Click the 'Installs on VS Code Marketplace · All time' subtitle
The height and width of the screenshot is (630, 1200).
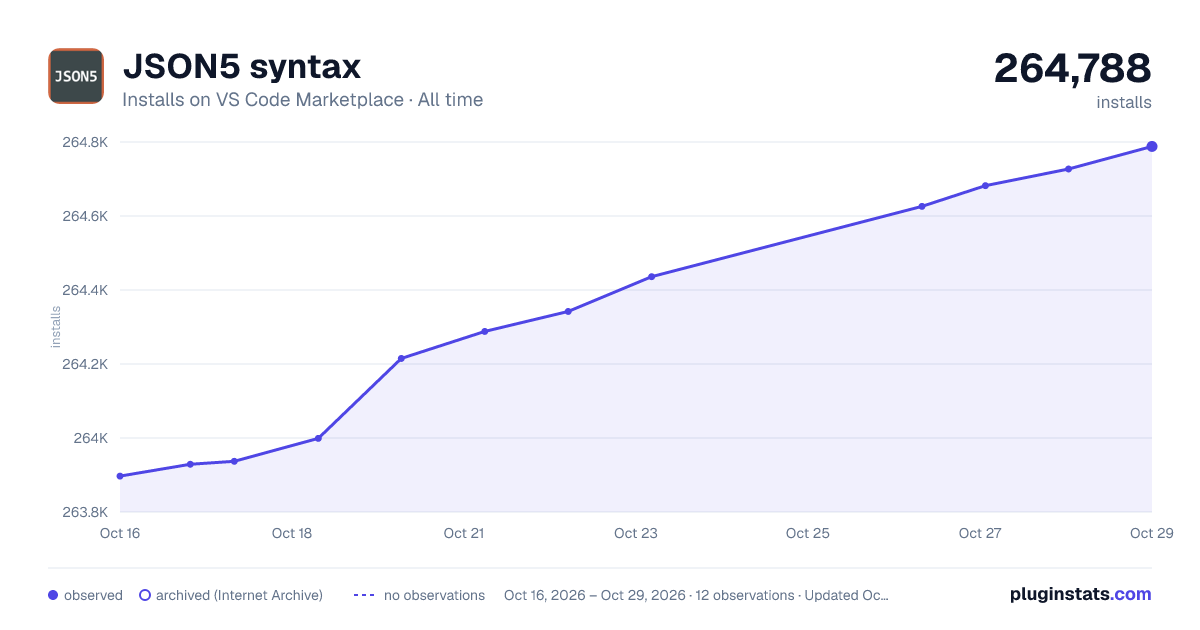pyautogui.click(x=302, y=100)
